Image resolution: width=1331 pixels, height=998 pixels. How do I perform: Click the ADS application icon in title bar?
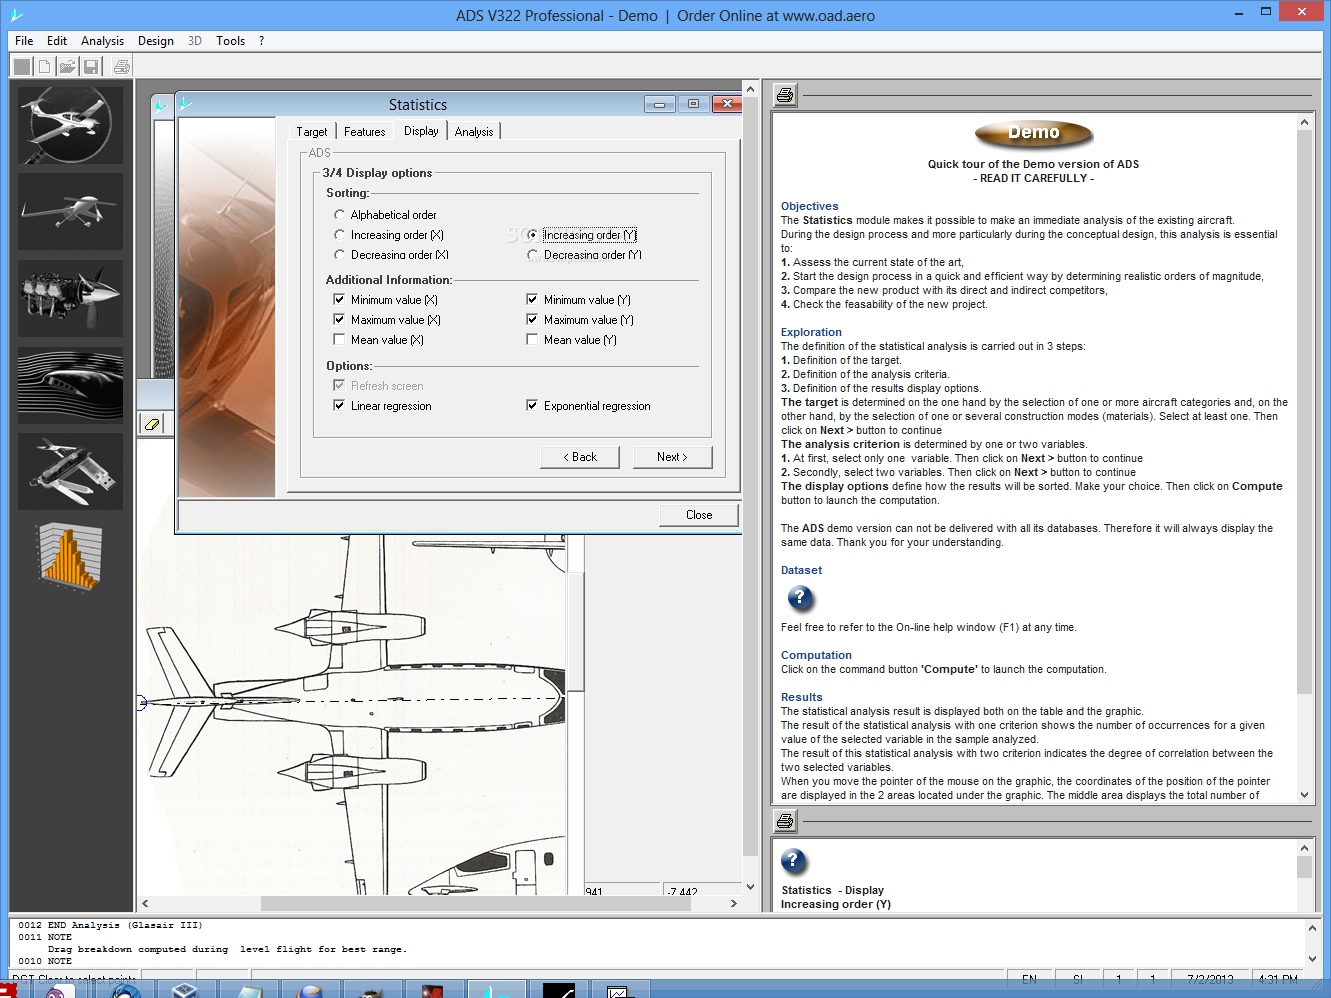coord(16,15)
